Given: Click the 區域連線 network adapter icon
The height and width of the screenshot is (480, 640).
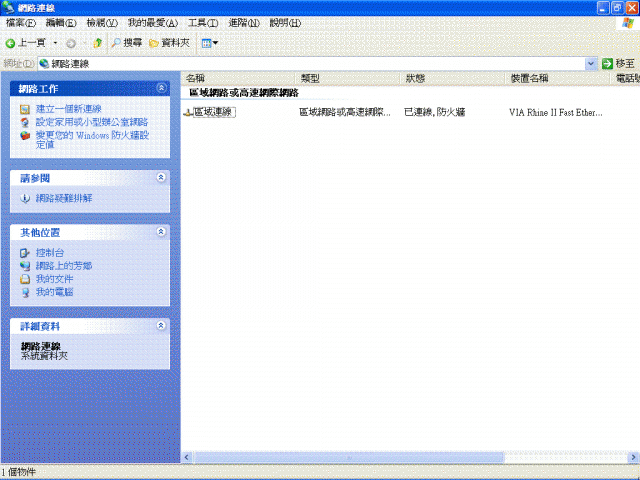Looking at the screenshot, I should click(x=188, y=113).
